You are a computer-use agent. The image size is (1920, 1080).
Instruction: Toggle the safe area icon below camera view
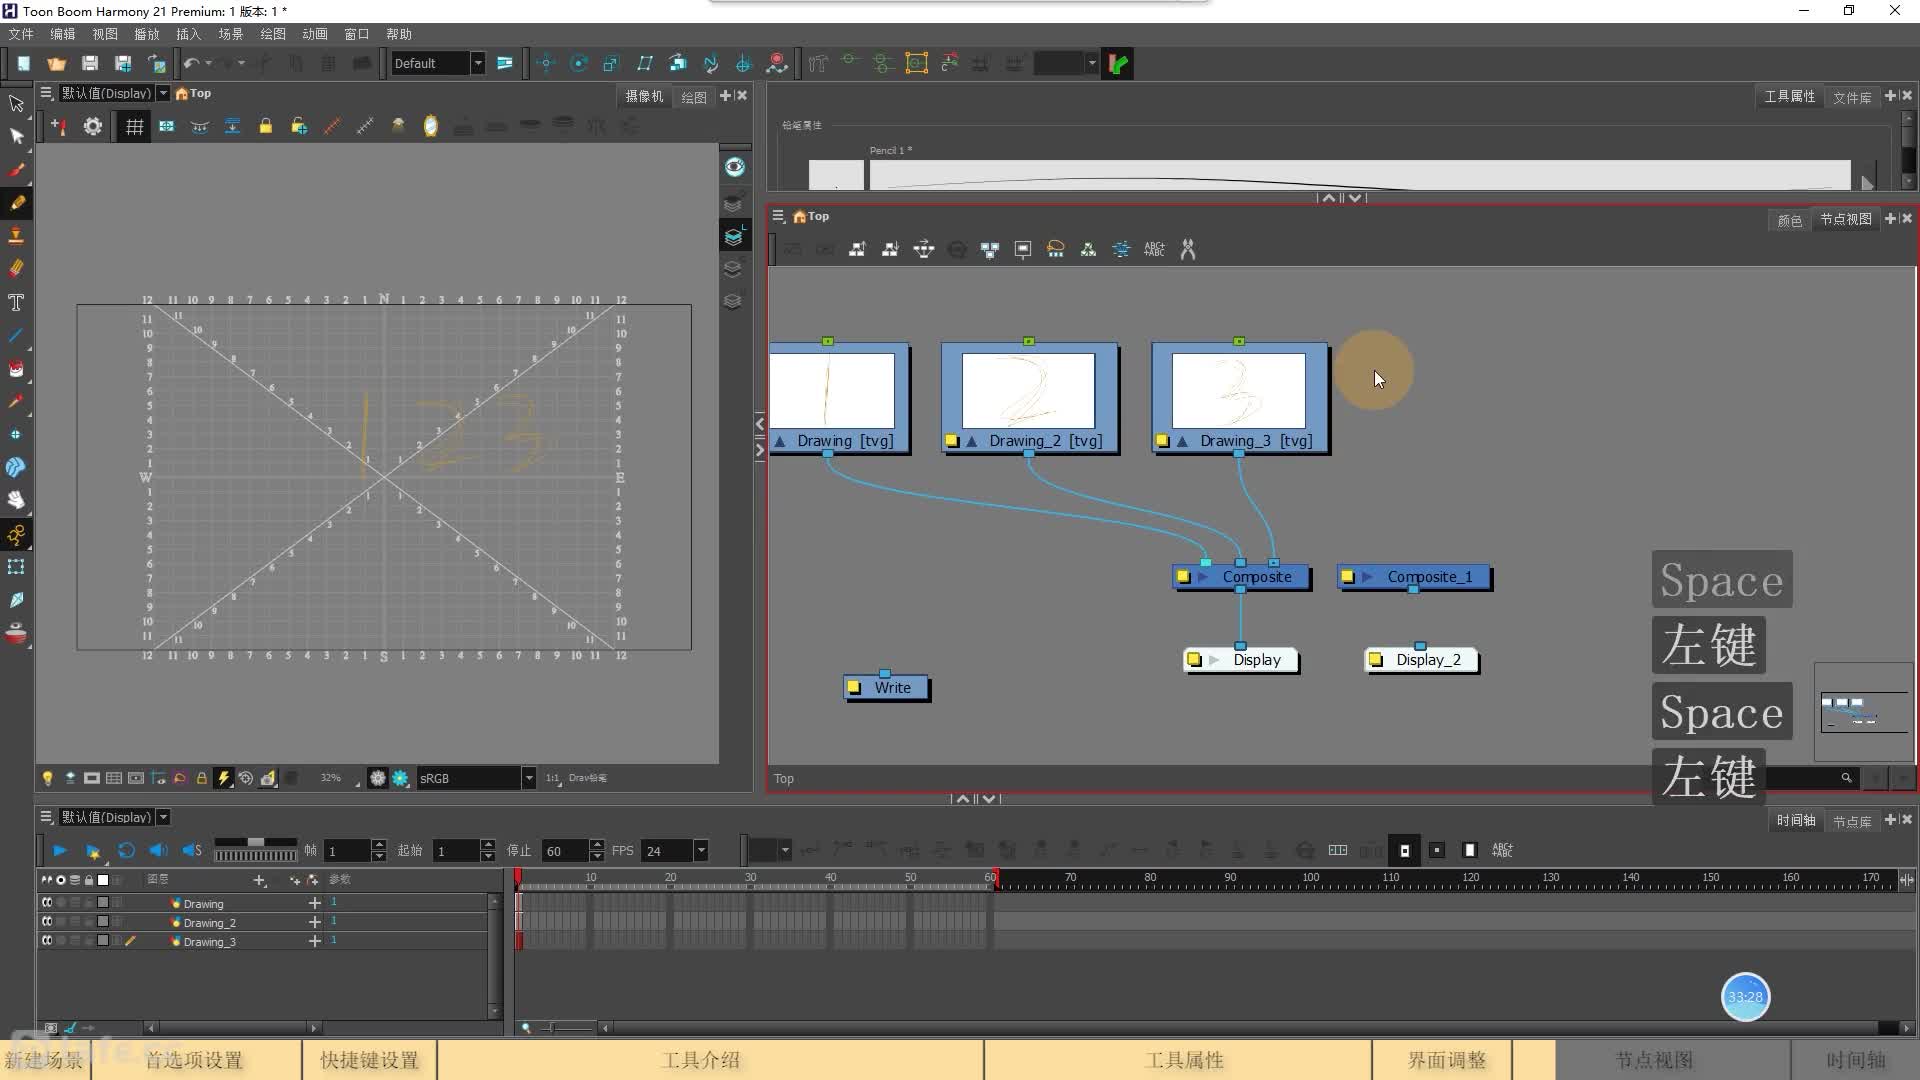[136, 778]
